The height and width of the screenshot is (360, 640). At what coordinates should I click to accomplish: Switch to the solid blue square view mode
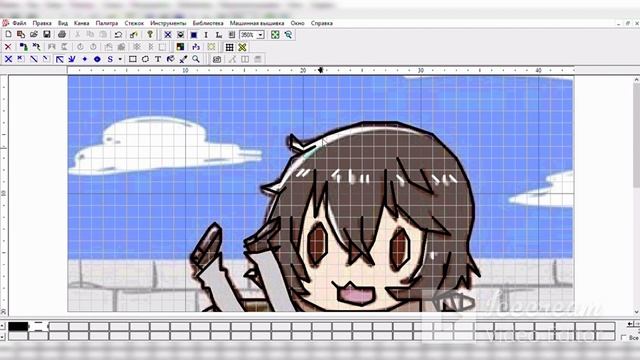pos(194,35)
